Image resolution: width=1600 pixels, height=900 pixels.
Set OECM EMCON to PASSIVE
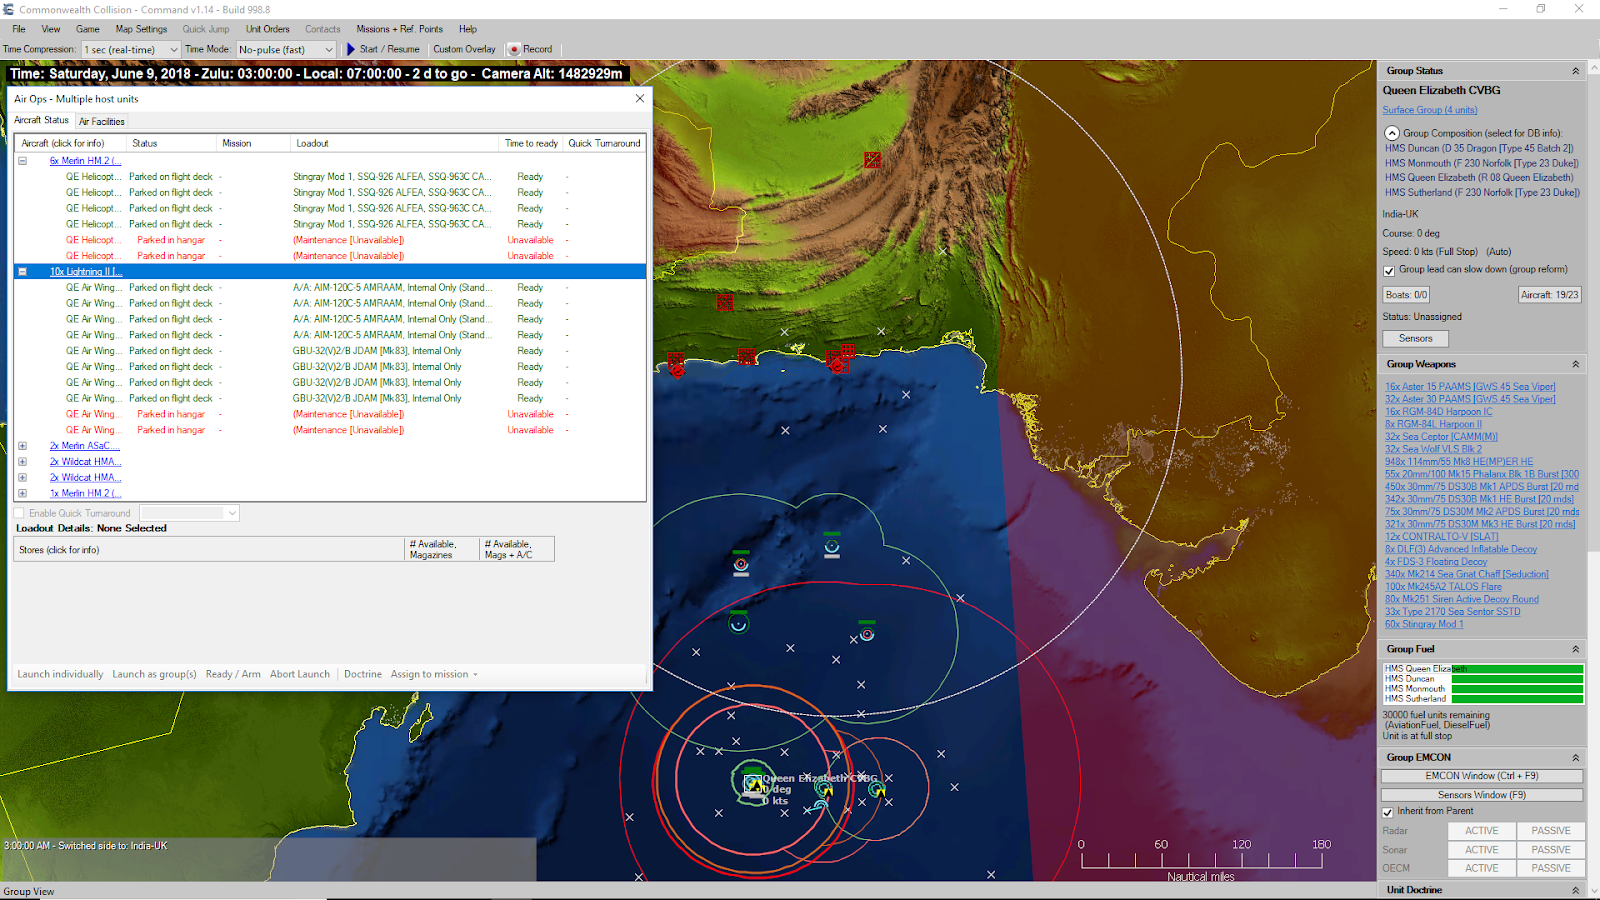click(x=1551, y=868)
